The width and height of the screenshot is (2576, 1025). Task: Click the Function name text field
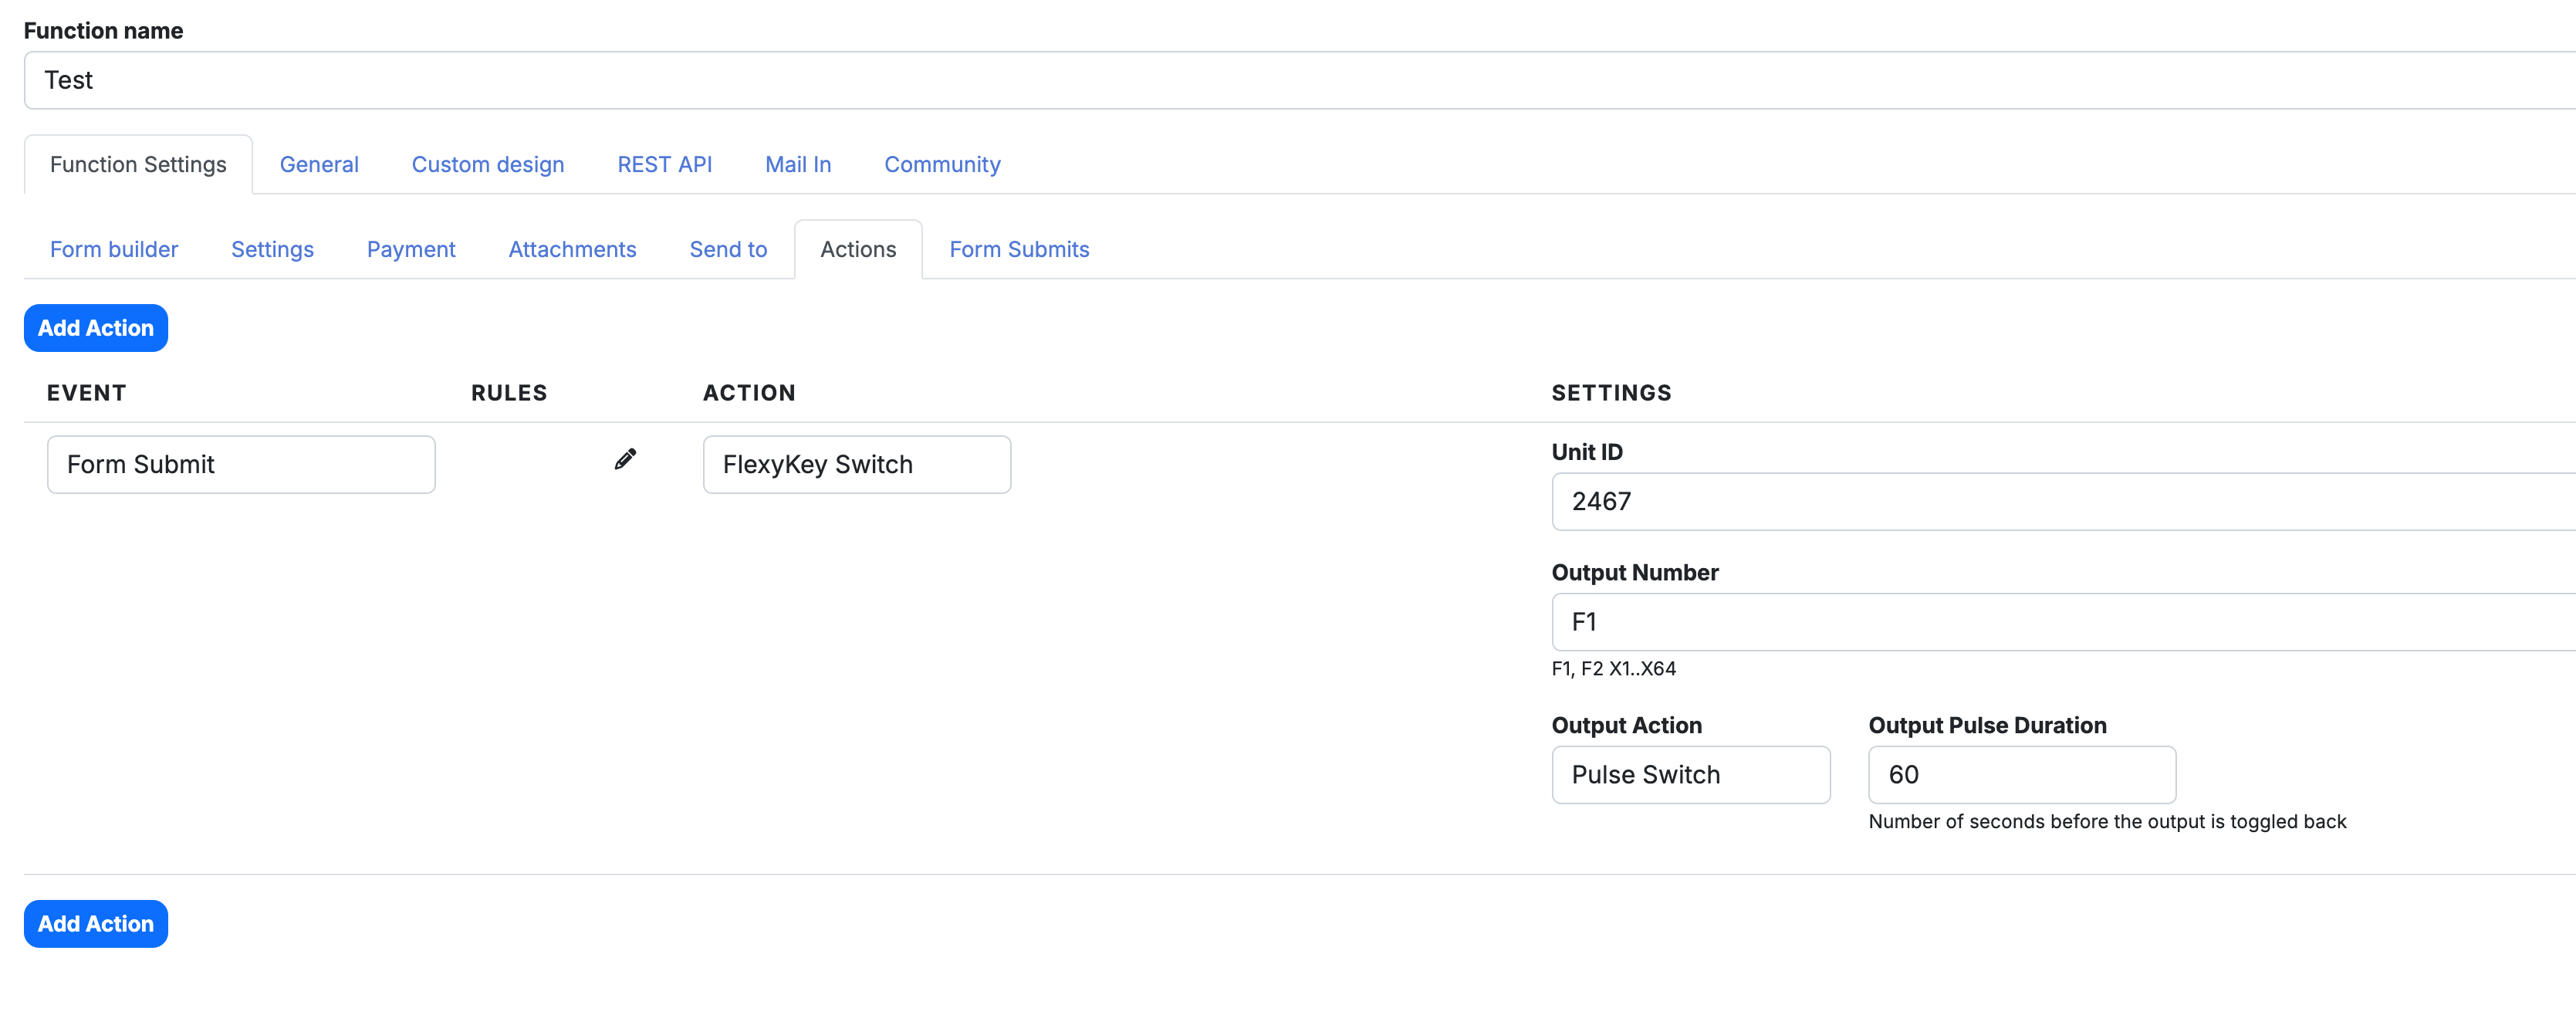[1300, 80]
